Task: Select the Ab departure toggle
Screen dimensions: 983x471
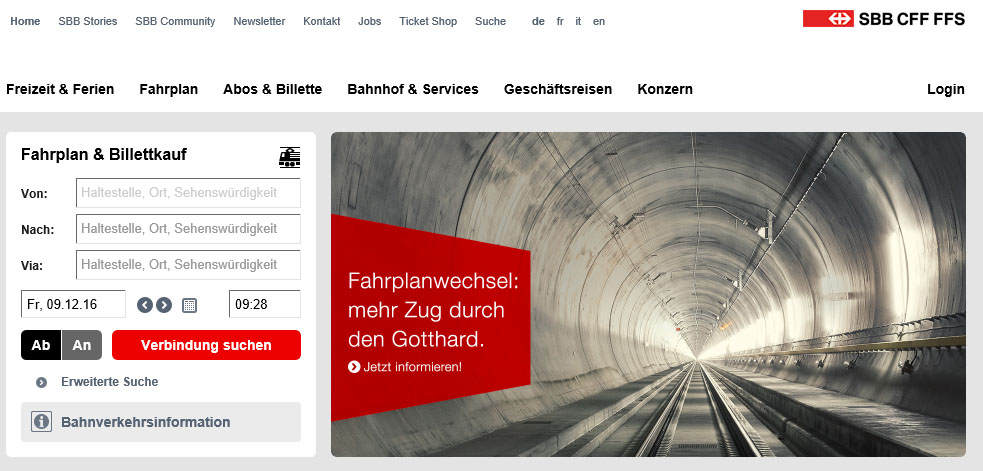Action: 41,345
